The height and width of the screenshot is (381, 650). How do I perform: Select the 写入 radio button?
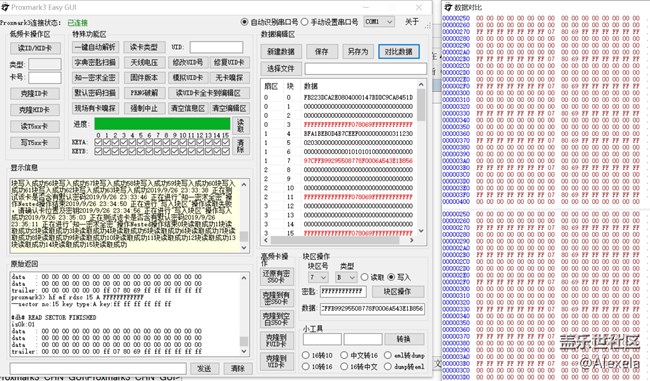391,277
